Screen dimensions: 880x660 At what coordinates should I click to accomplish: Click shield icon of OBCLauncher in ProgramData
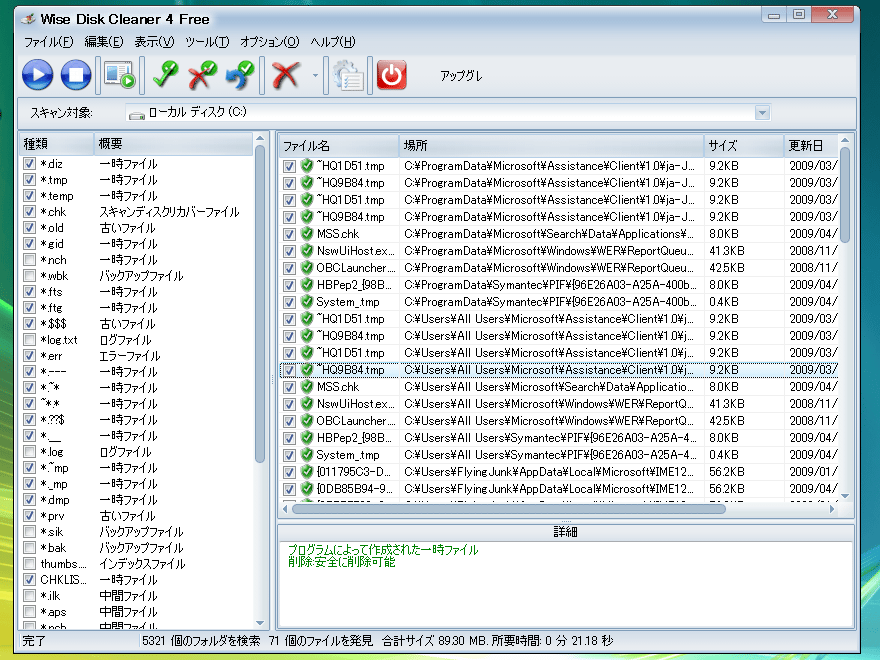pyautogui.click(x=306, y=268)
